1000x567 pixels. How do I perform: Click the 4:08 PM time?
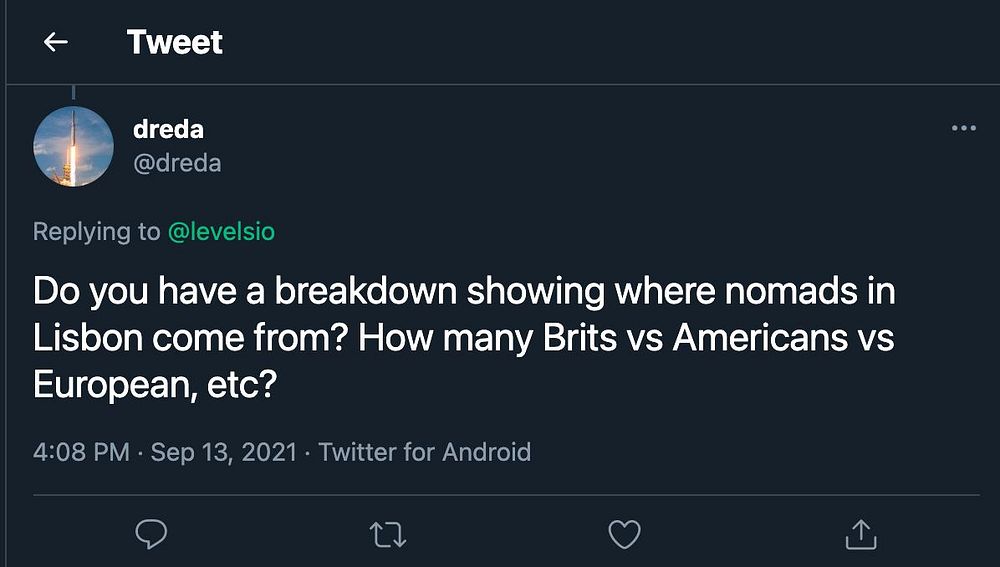point(81,452)
